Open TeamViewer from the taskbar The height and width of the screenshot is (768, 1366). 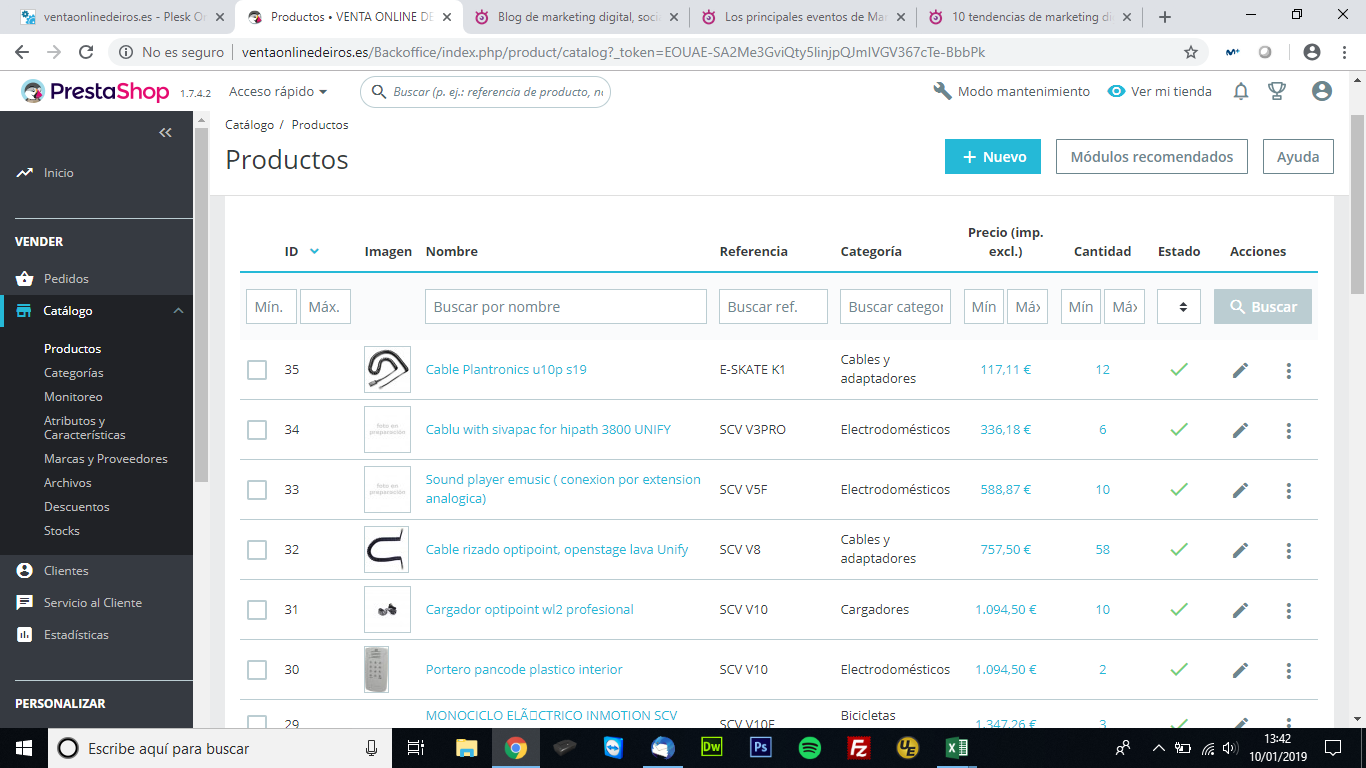pyautogui.click(x=614, y=748)
